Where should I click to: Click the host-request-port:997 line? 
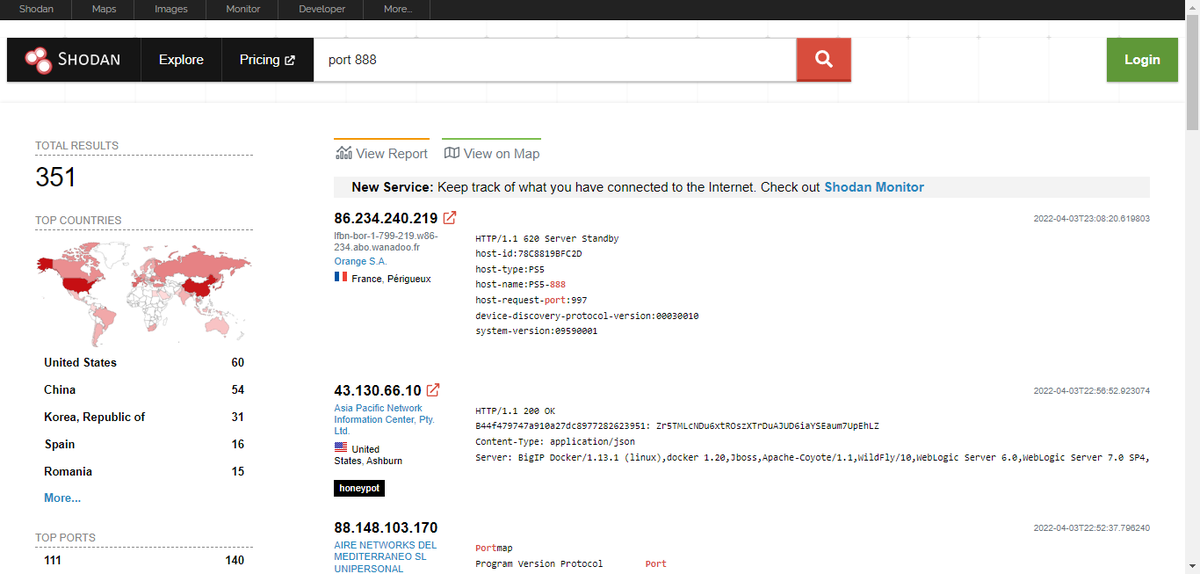coord(531,300)
